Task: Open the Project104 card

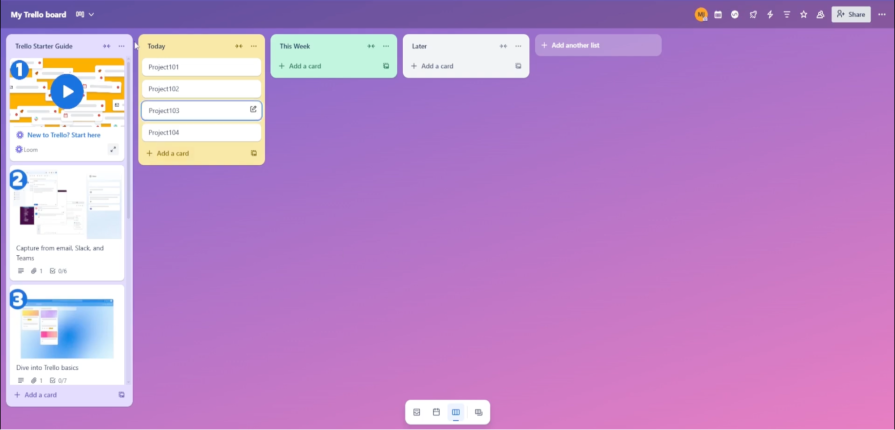Action: pyautogui.click(x=201, y=132)
